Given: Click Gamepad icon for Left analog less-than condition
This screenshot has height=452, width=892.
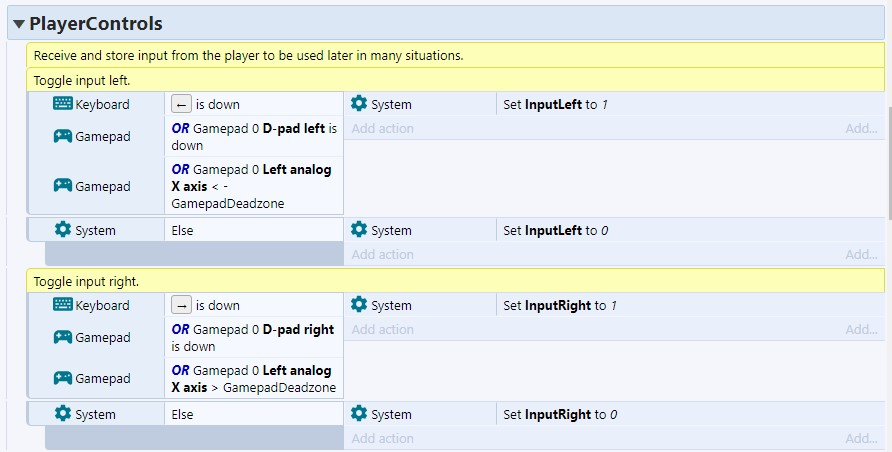Looking at the screenshot, I should click(63, 185).
